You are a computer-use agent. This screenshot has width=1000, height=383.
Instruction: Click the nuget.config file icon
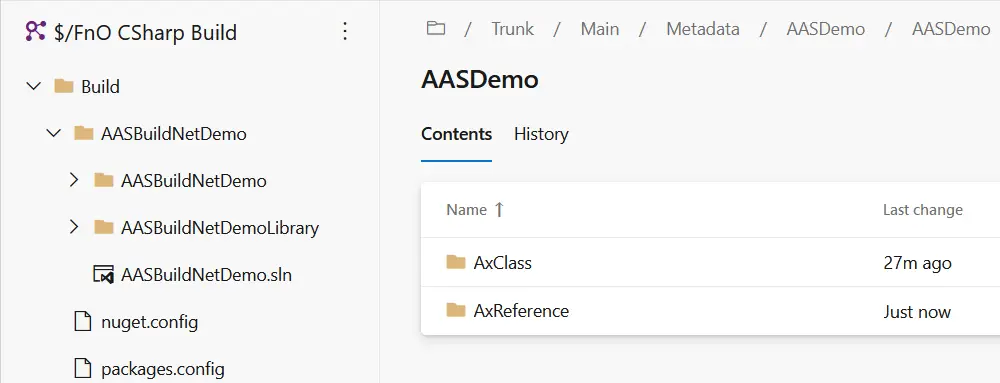tap(84, 321)
